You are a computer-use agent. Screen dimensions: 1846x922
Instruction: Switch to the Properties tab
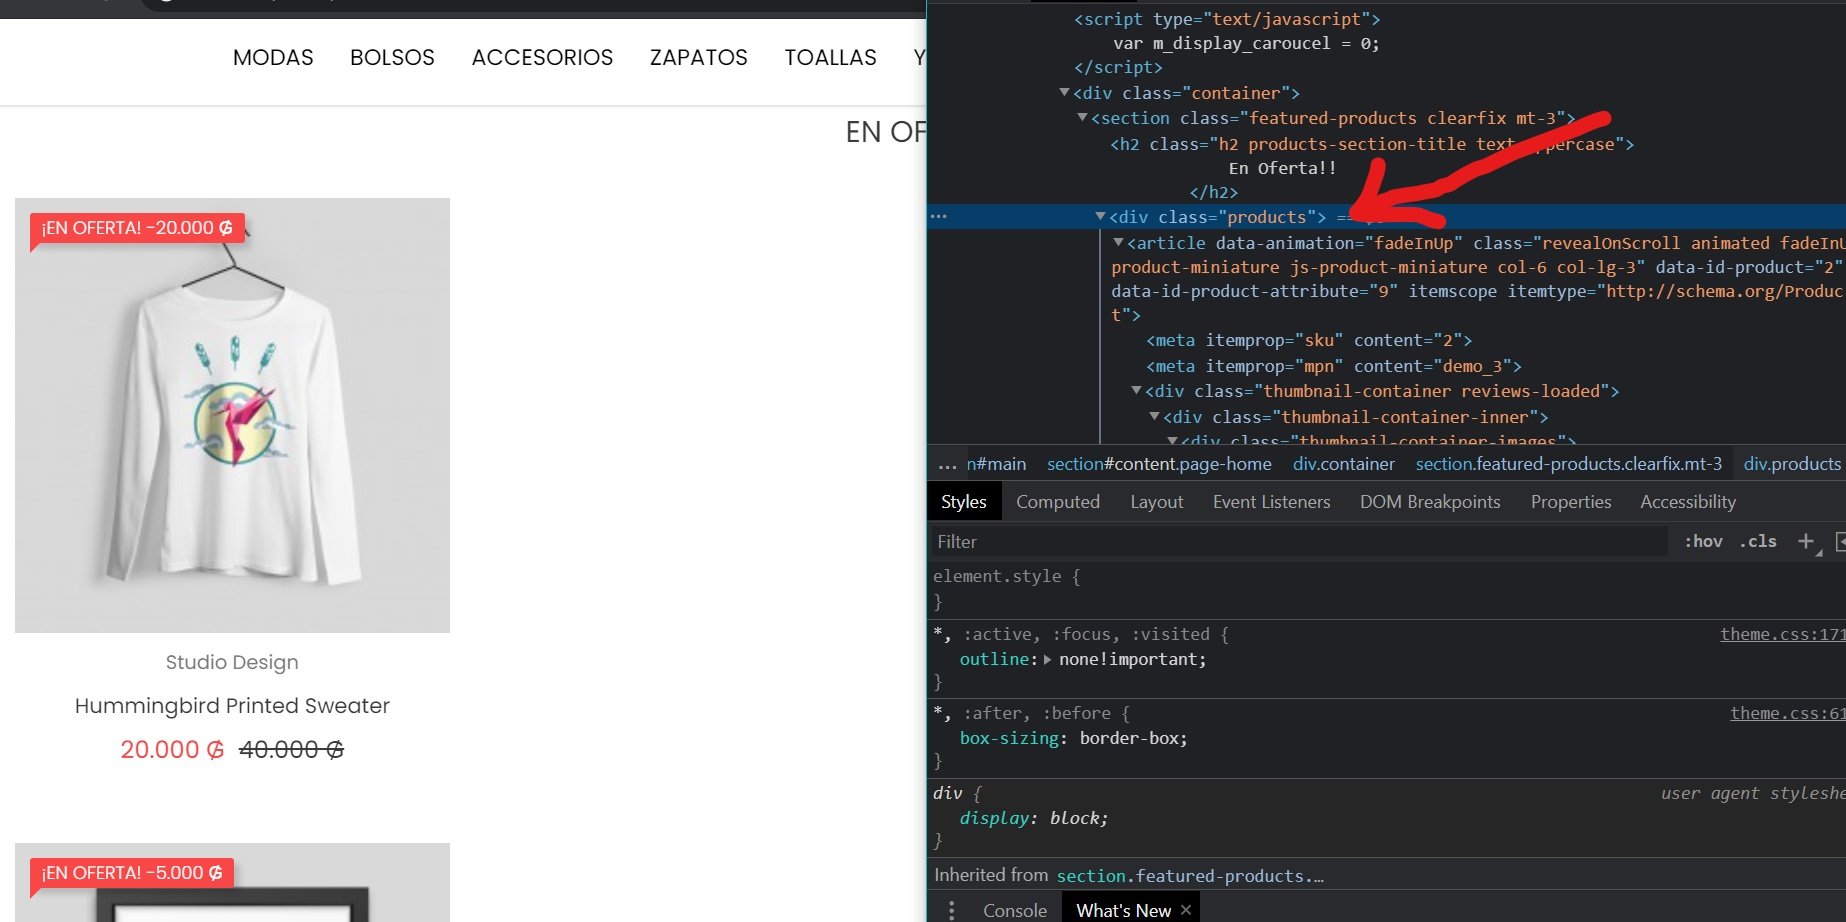[1571, 502]
